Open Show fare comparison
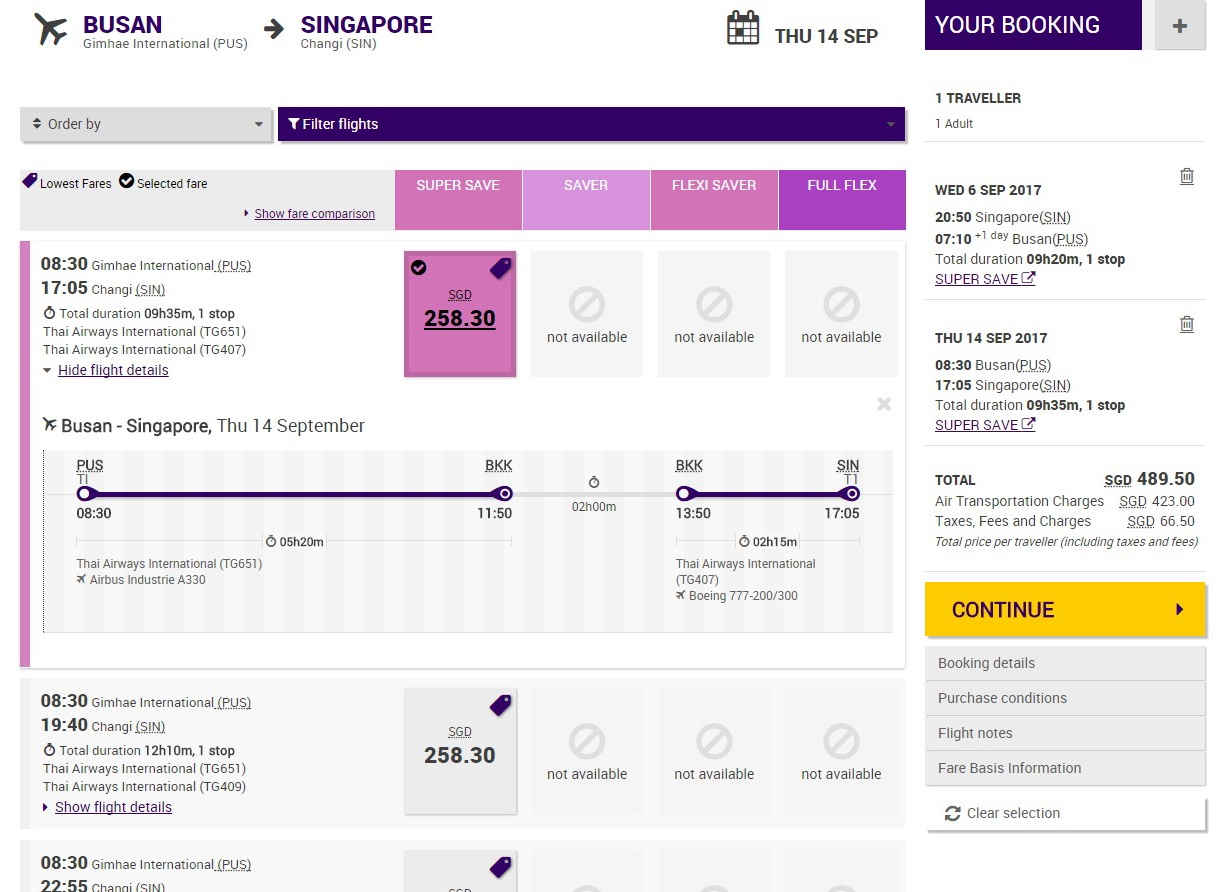The image size is (1223, 892). tap(314, 214)
